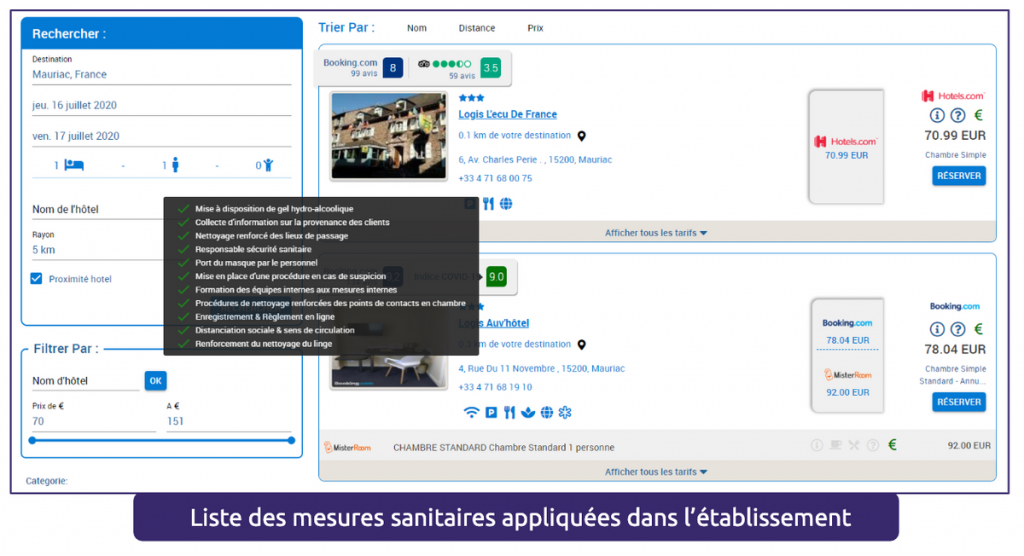Expand Afficher tous les tarifs for first hotel
Screen dimensions: 1024x556
656,233
